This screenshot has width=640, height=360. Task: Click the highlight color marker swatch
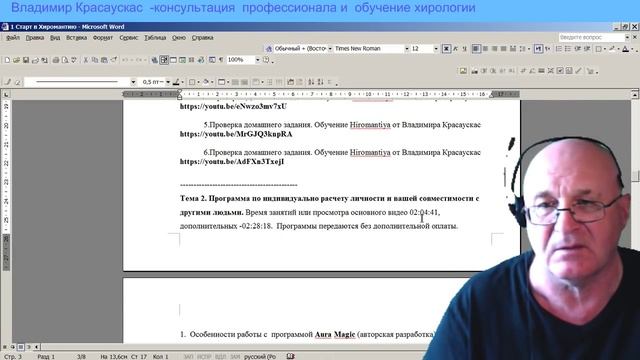[x=612, y=49]
